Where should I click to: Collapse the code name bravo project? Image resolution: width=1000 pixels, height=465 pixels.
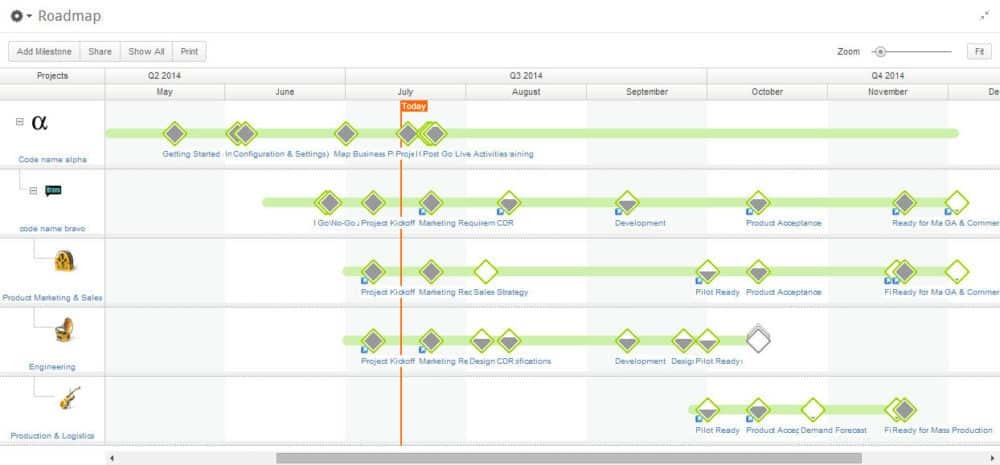pyautogui.click(x=33, y=190)
